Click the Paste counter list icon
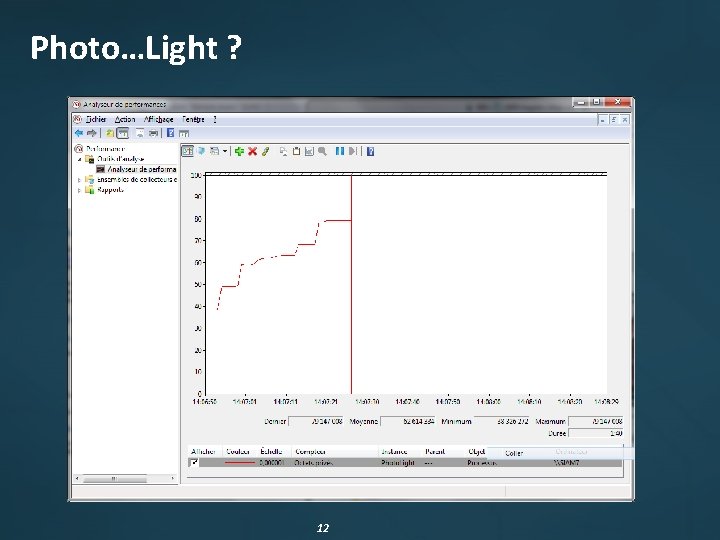This screenshot has height=540, width=720. point(296,151)
